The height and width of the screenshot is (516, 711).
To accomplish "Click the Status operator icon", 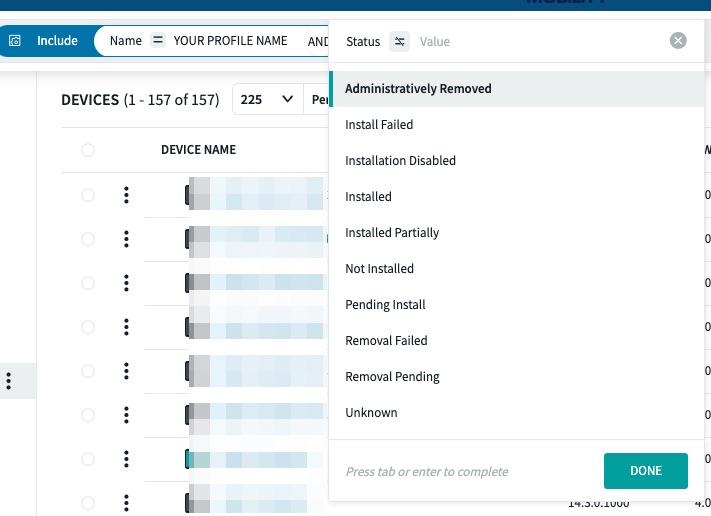I will click(400, 41).
